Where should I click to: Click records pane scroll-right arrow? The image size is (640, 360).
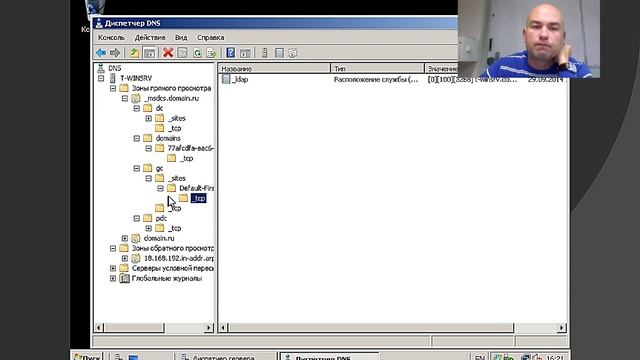pos(562,327)
